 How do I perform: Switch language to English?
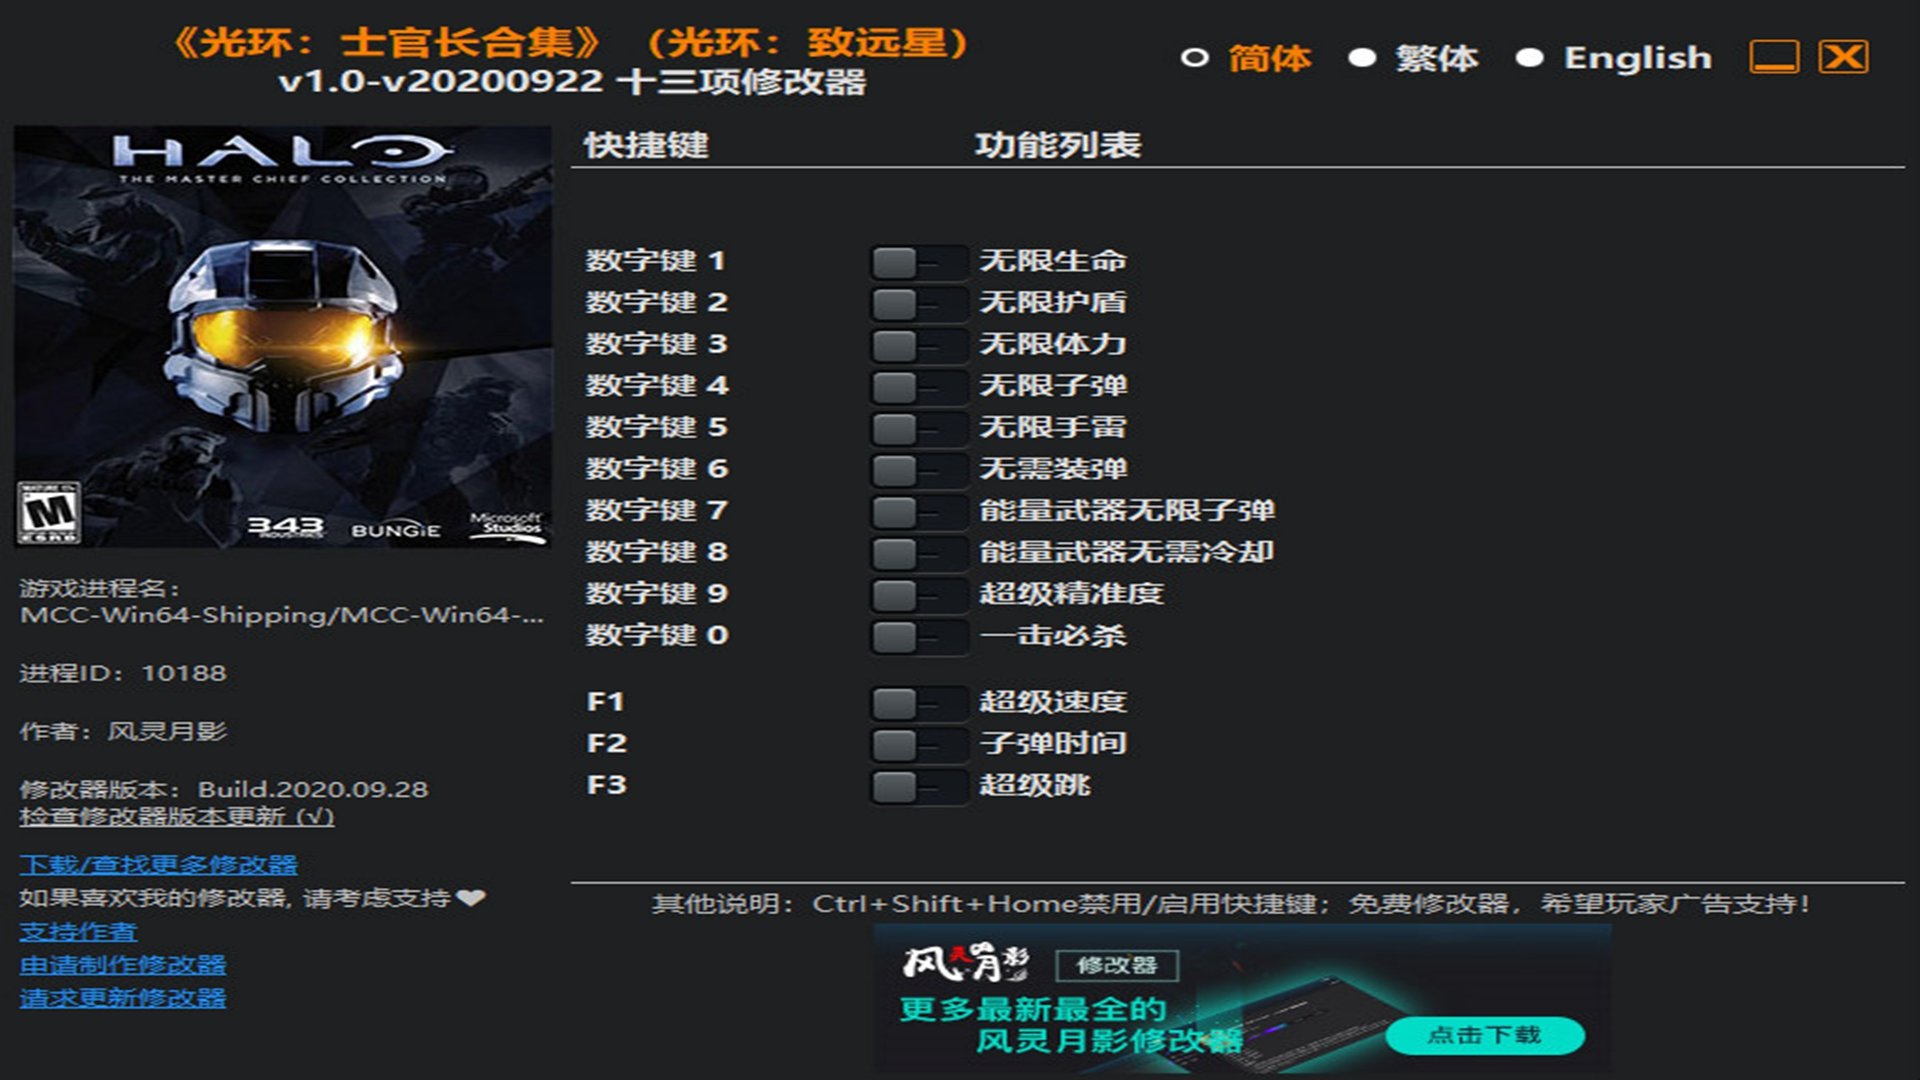pyautogui.click(x=1529, y=58)
